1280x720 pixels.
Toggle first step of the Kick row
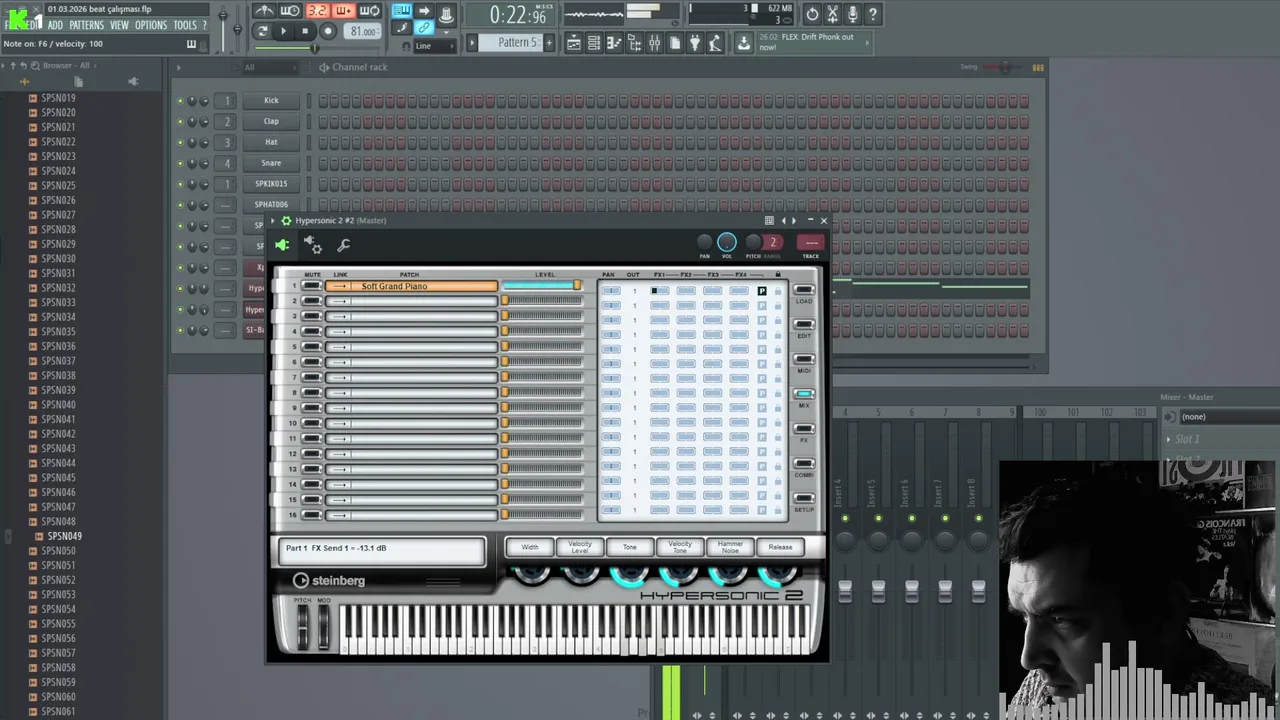pyautogui.click(x=323, y=101)
